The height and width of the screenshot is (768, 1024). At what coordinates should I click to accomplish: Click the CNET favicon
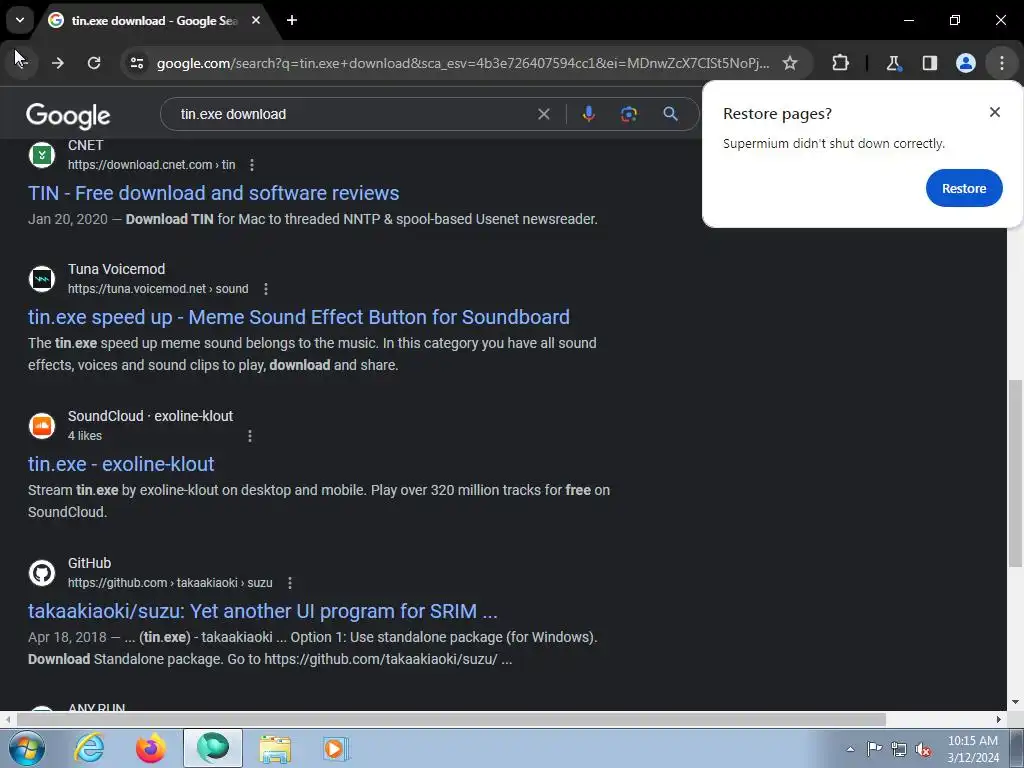(x=42, y=155)
